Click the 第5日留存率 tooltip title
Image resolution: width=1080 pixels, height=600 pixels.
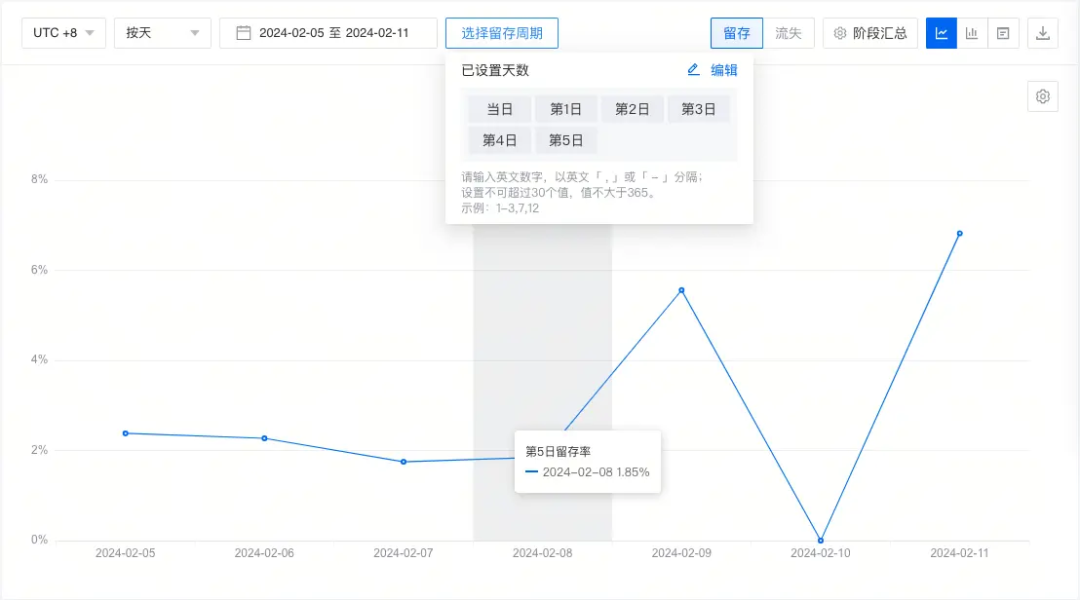558,451
